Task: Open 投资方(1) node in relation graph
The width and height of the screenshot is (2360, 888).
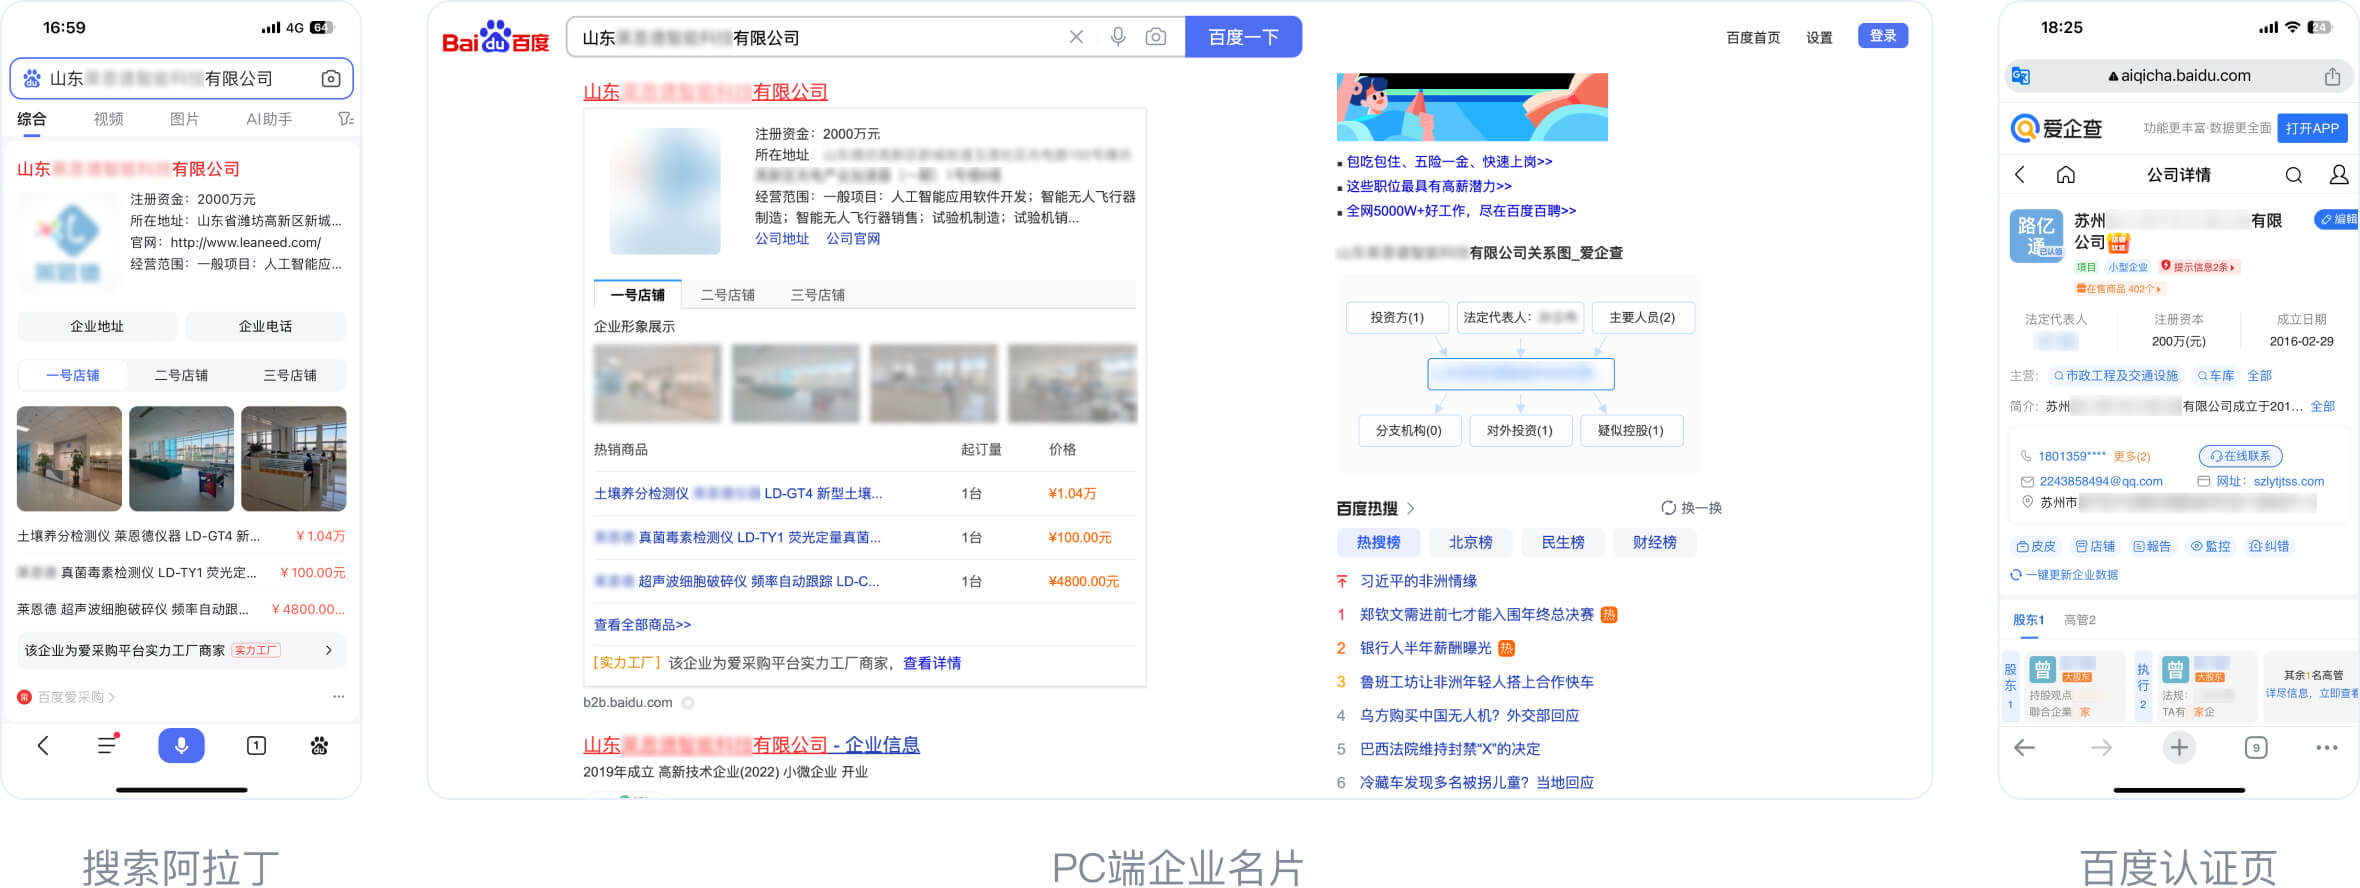Action: click(x=1397, y=317)
